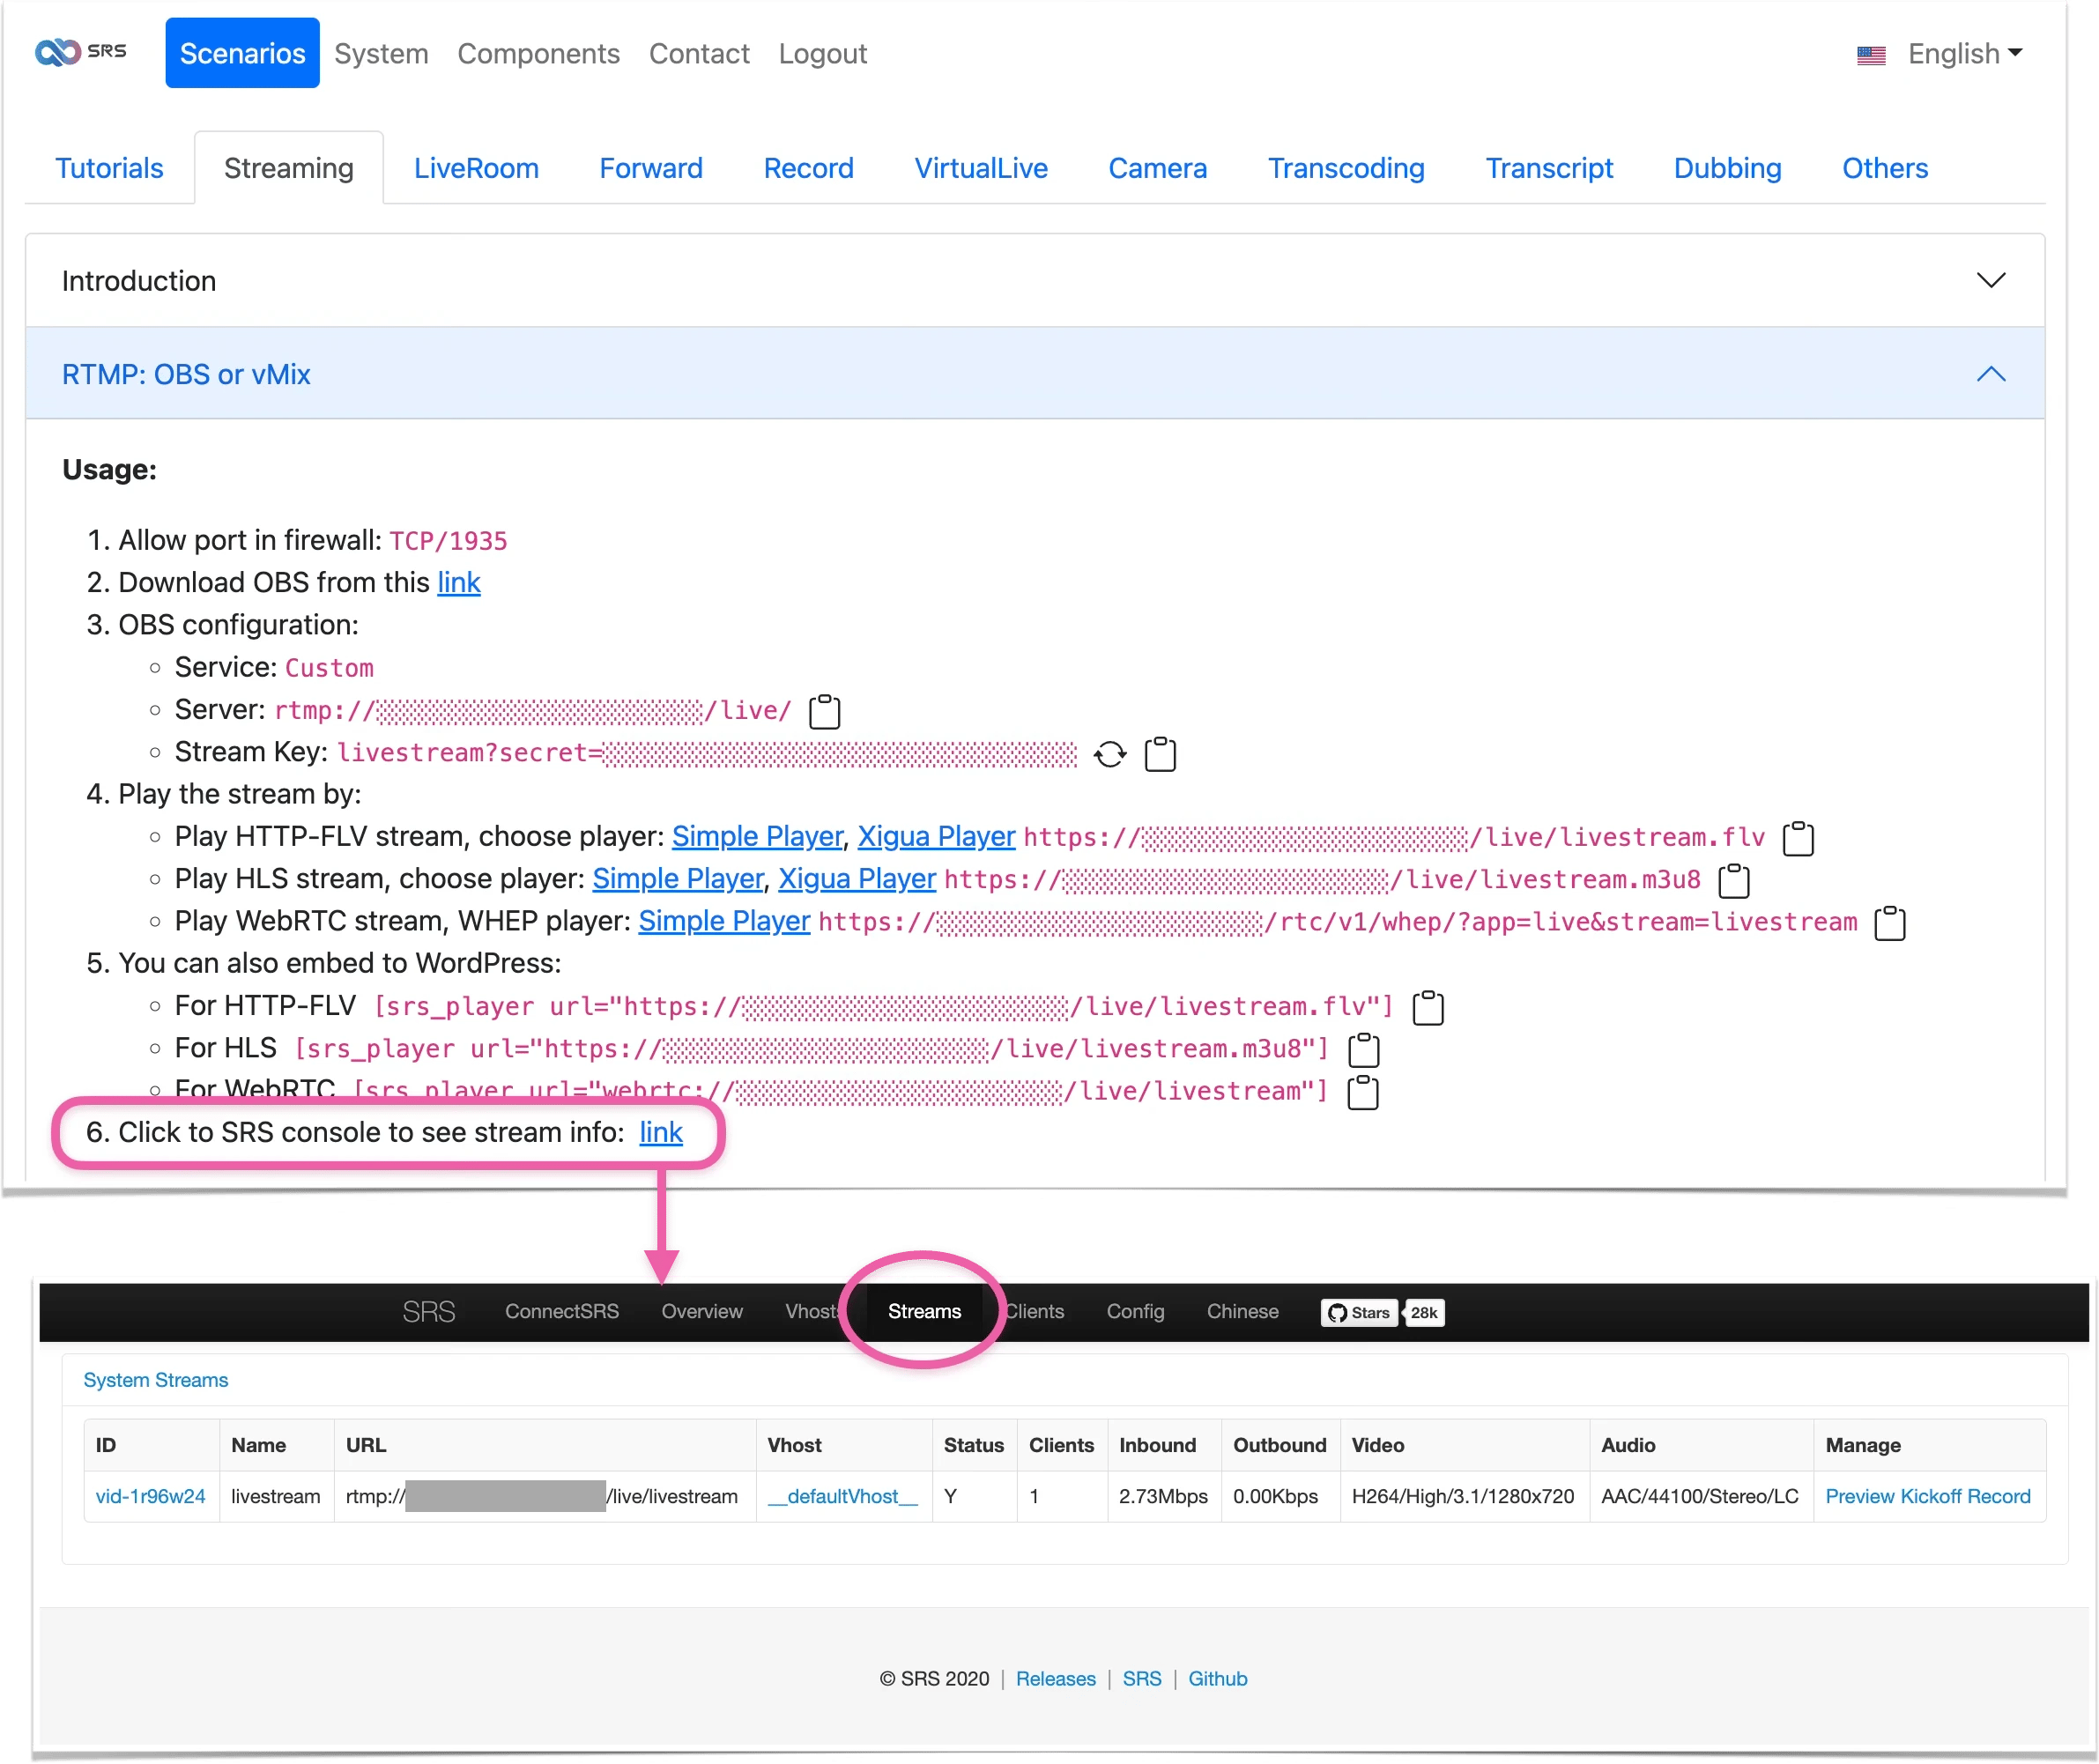This screenshot has height=1764, width=2099.
Task: Regenerate the stream key secret
Action: coord(1109,754)
